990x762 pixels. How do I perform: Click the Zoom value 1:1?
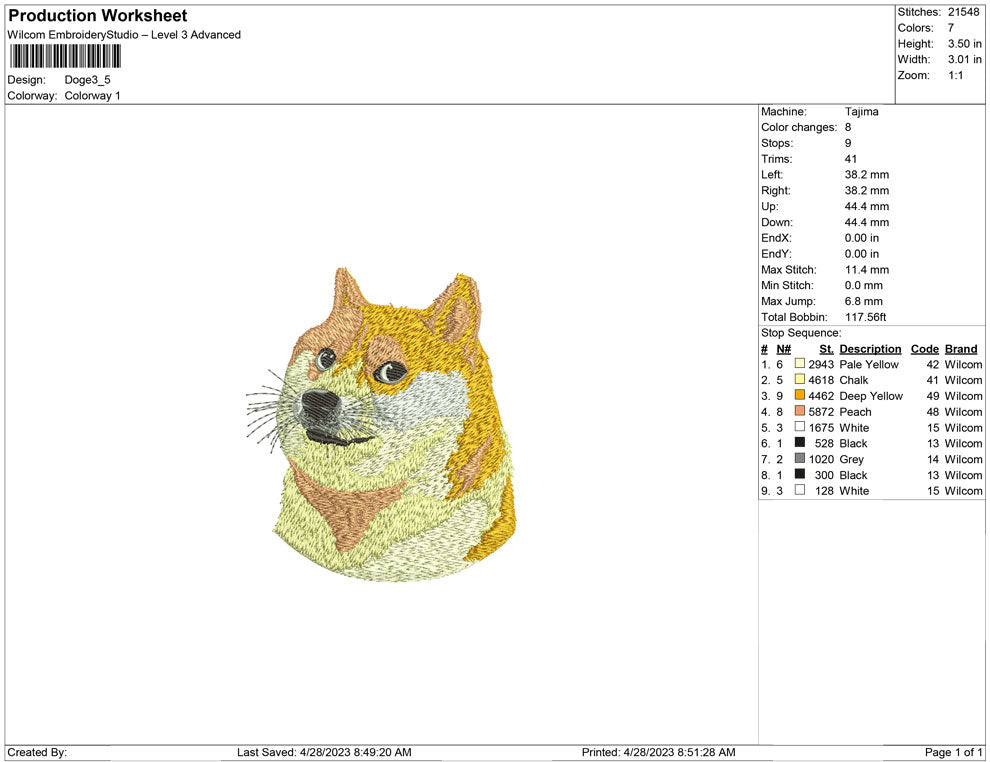point(956,75)
